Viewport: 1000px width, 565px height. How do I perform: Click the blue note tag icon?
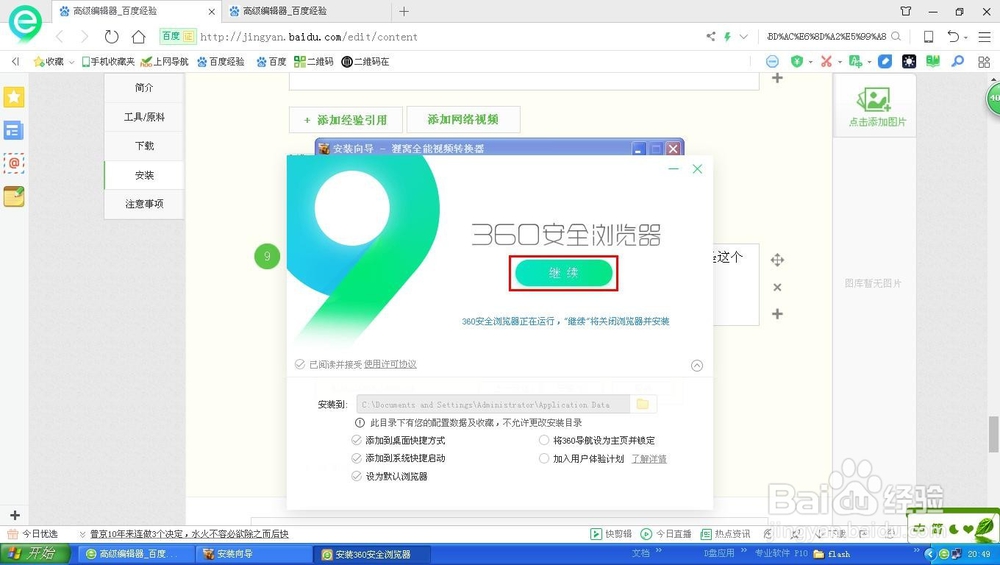point(885,61)
